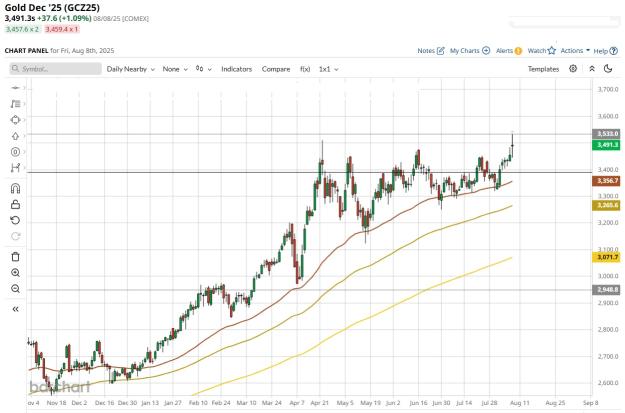The width and height of the screenshot is (625, 413).
Task: Click the Alerts bell icon
Action: pos(518,51)
